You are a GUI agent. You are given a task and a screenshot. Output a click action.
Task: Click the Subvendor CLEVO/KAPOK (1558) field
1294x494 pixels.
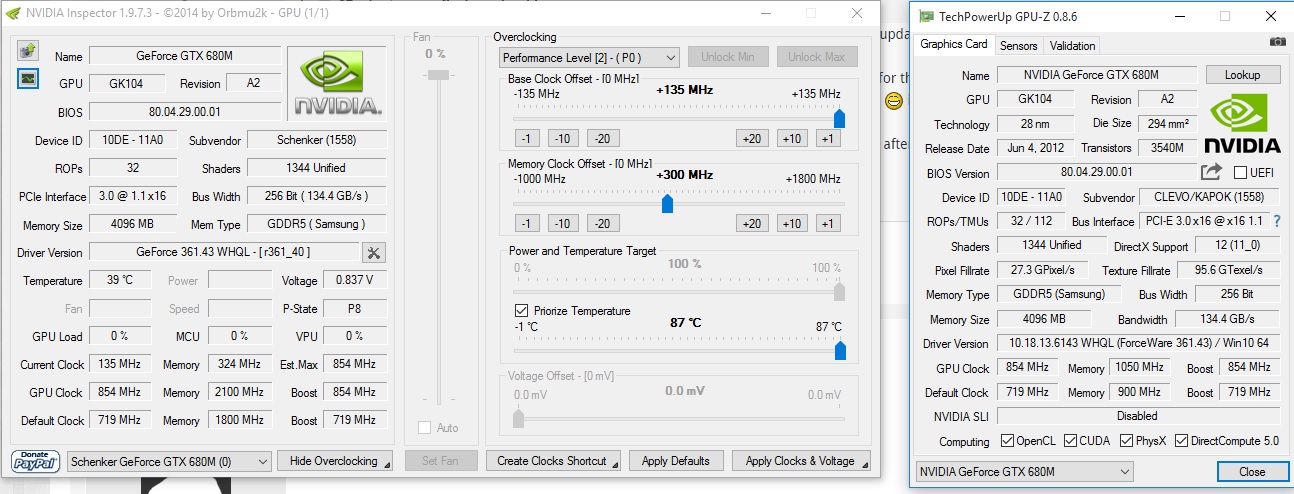tap(1207, 198)
